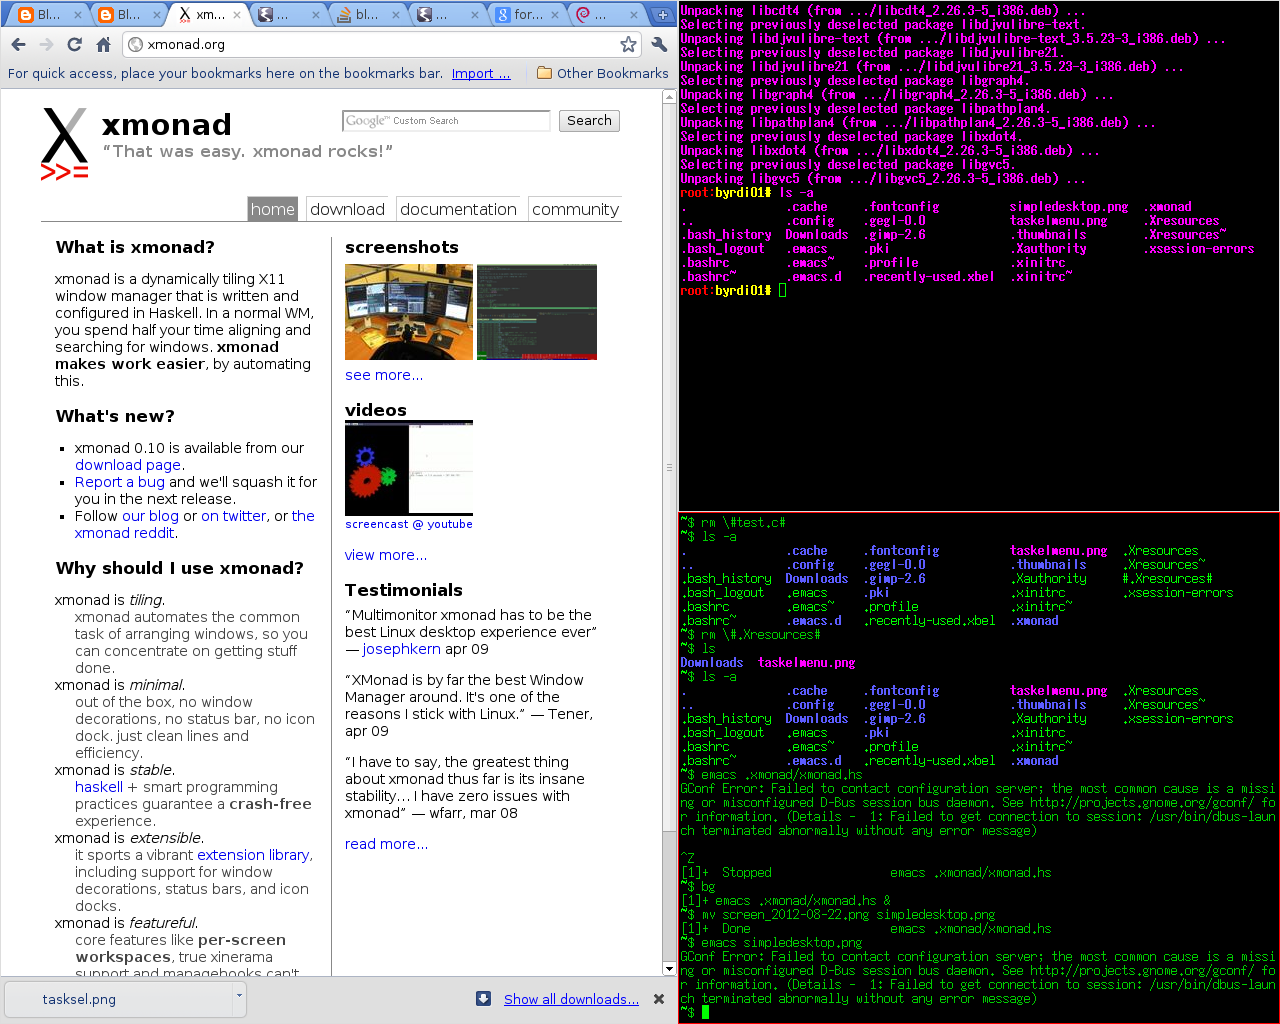Click the globe icon in the address bar
Viewport: 1280px width, 1024px height.
click(x=136, y=44)
